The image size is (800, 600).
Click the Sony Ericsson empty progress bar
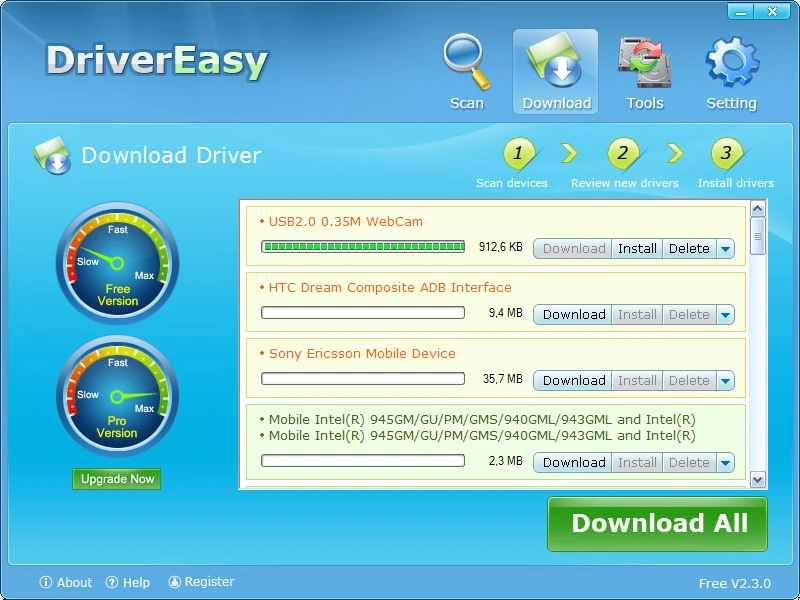(363, 379)
